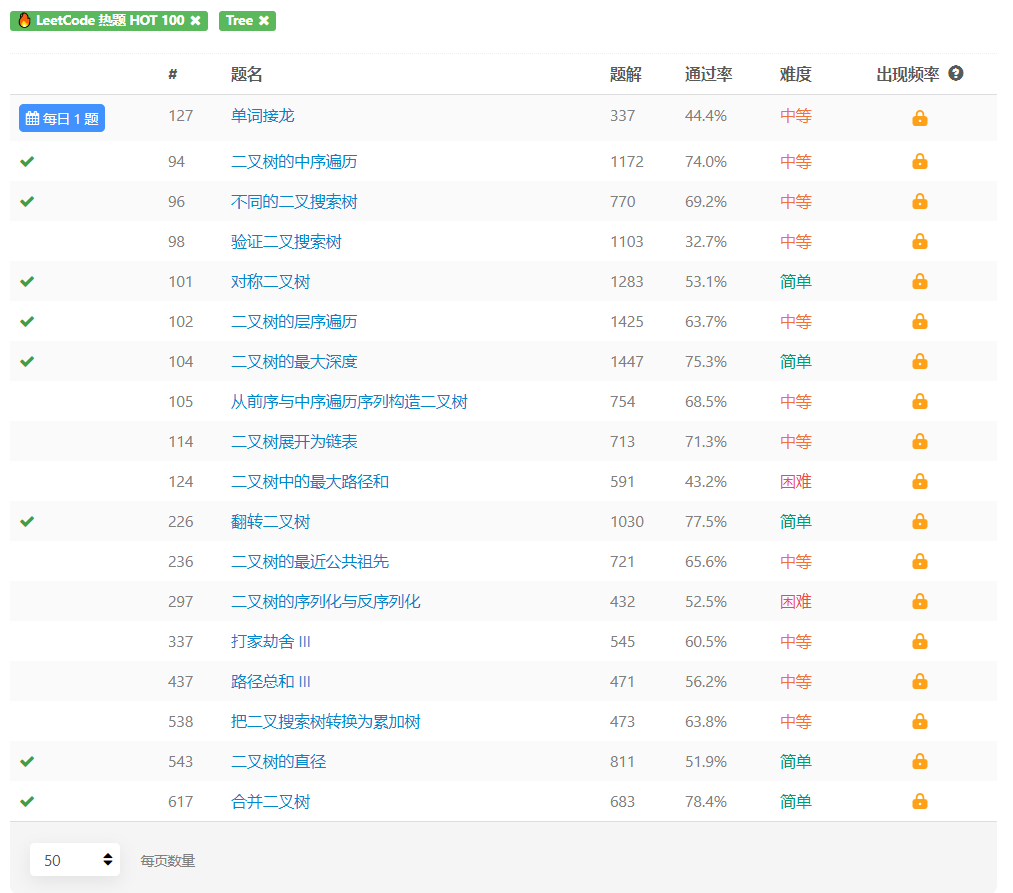Image resolution: width=1013 pixels, height=893 pixels.
Task: Open problem 二叉树的最近公共祖先
Action: pyautogui.click(x=309, y=562)
